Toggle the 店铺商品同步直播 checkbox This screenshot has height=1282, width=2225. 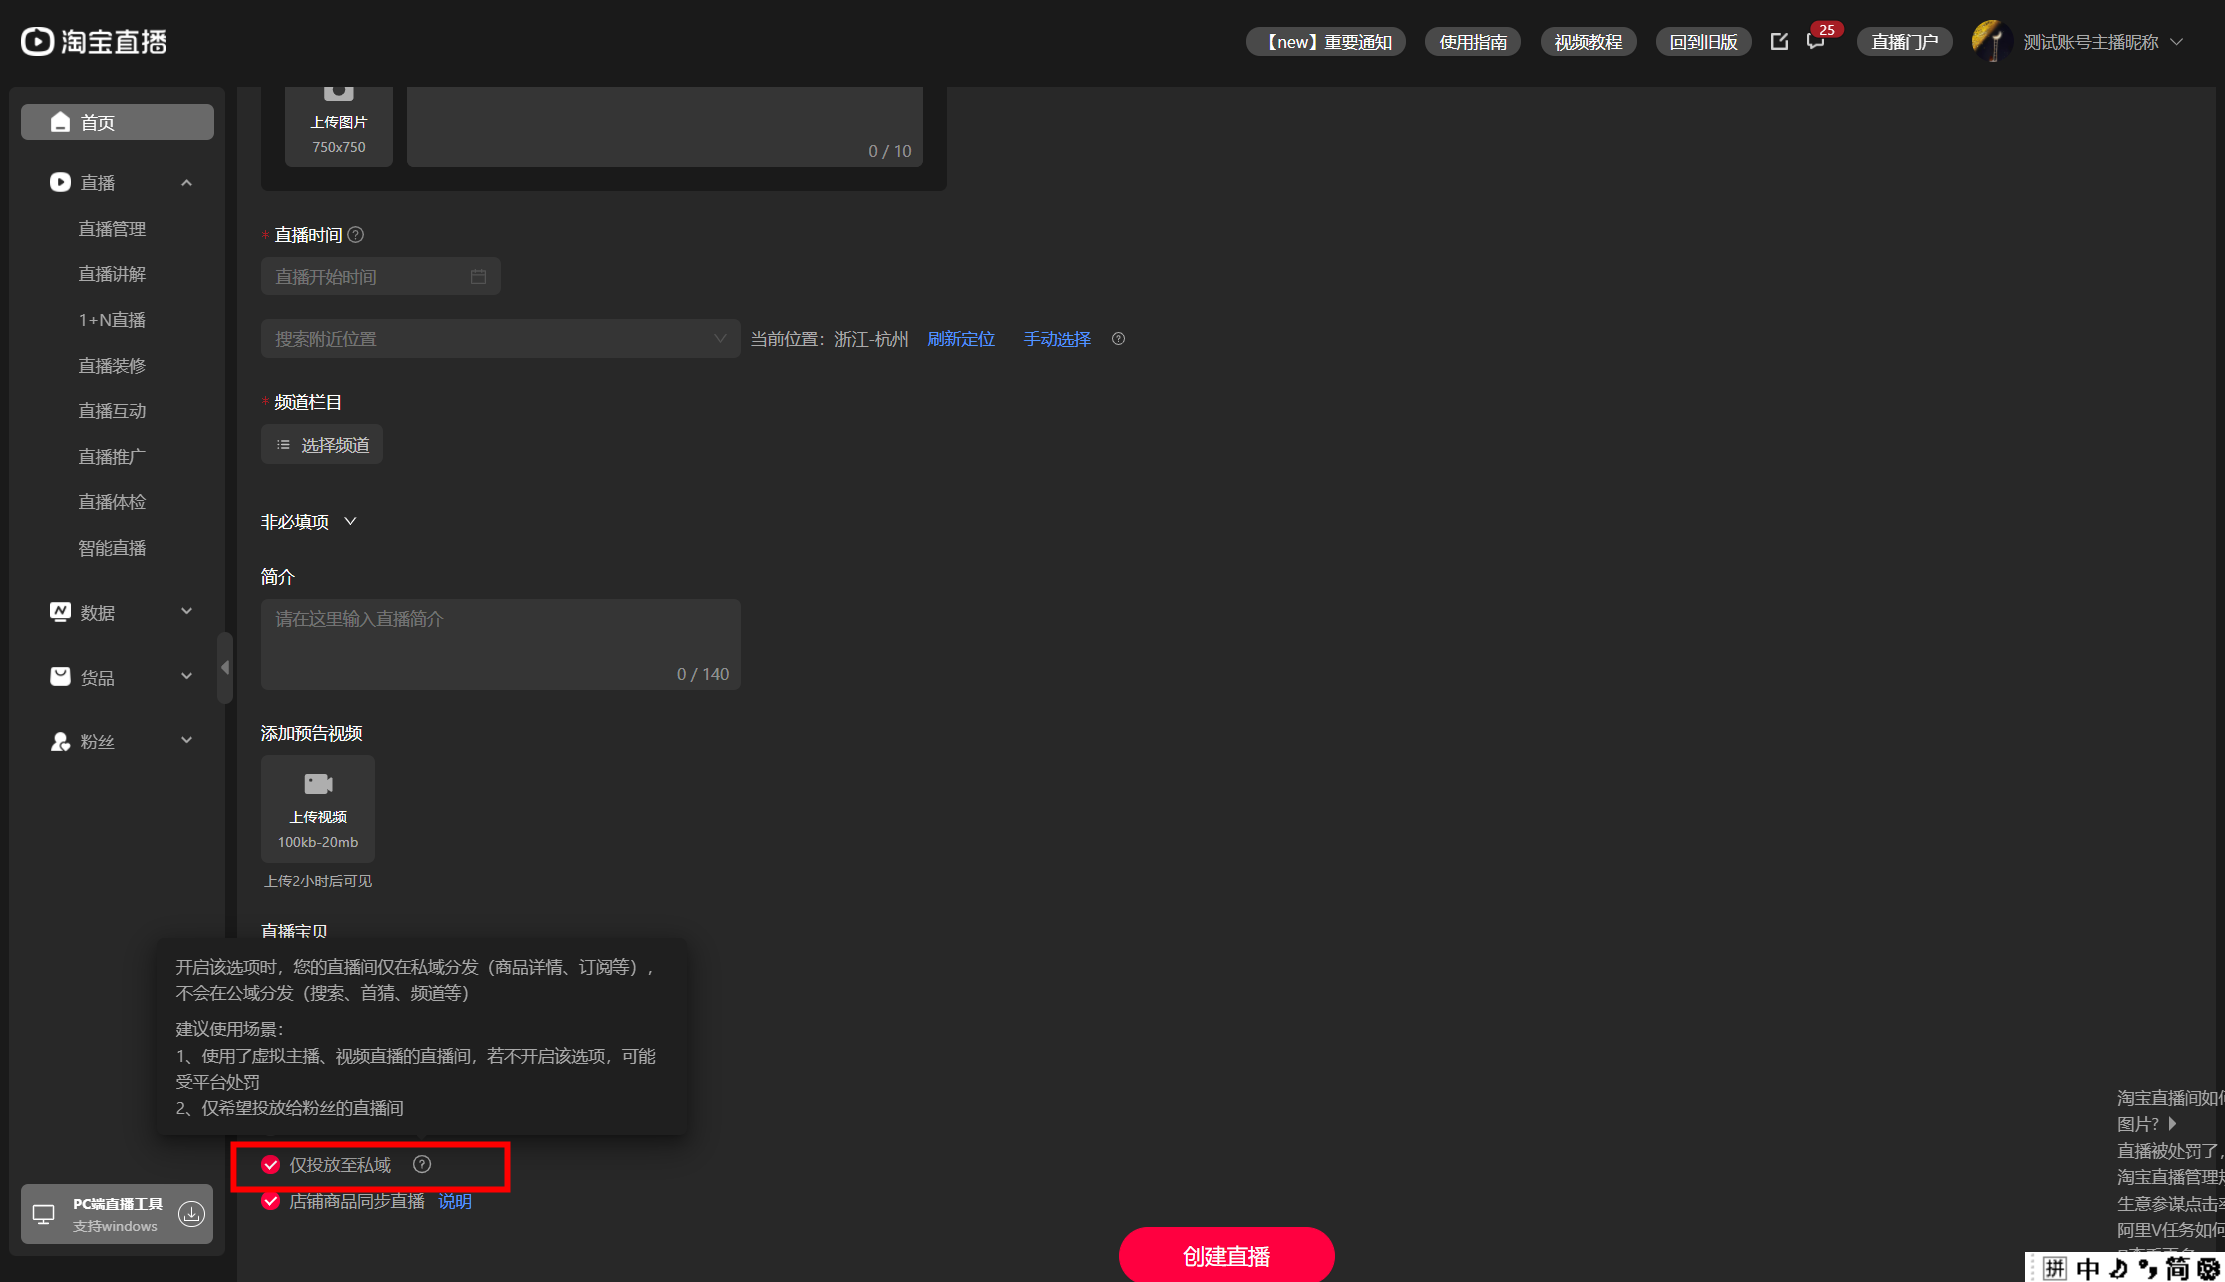270,1201
